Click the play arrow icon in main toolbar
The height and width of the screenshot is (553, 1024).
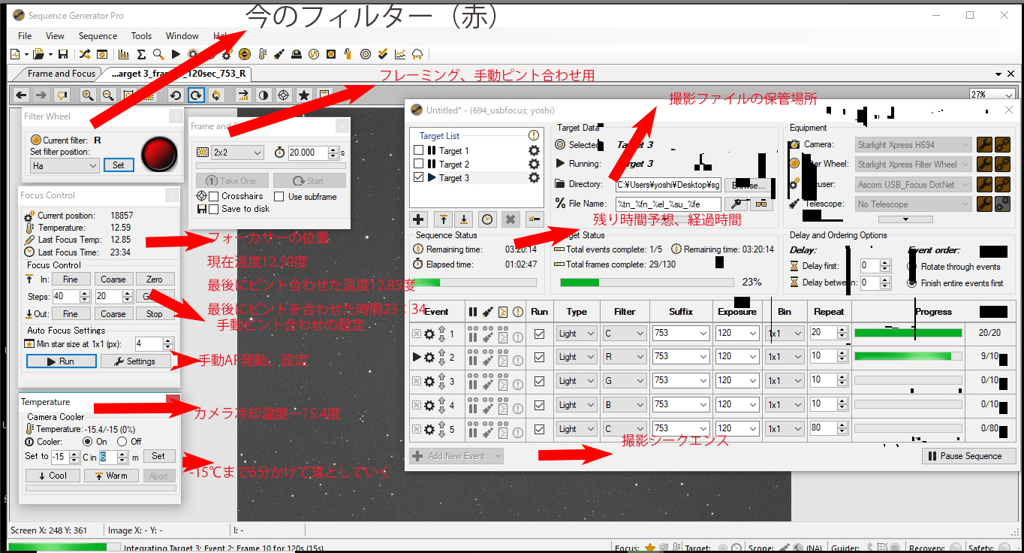click(x=176, y=54)
